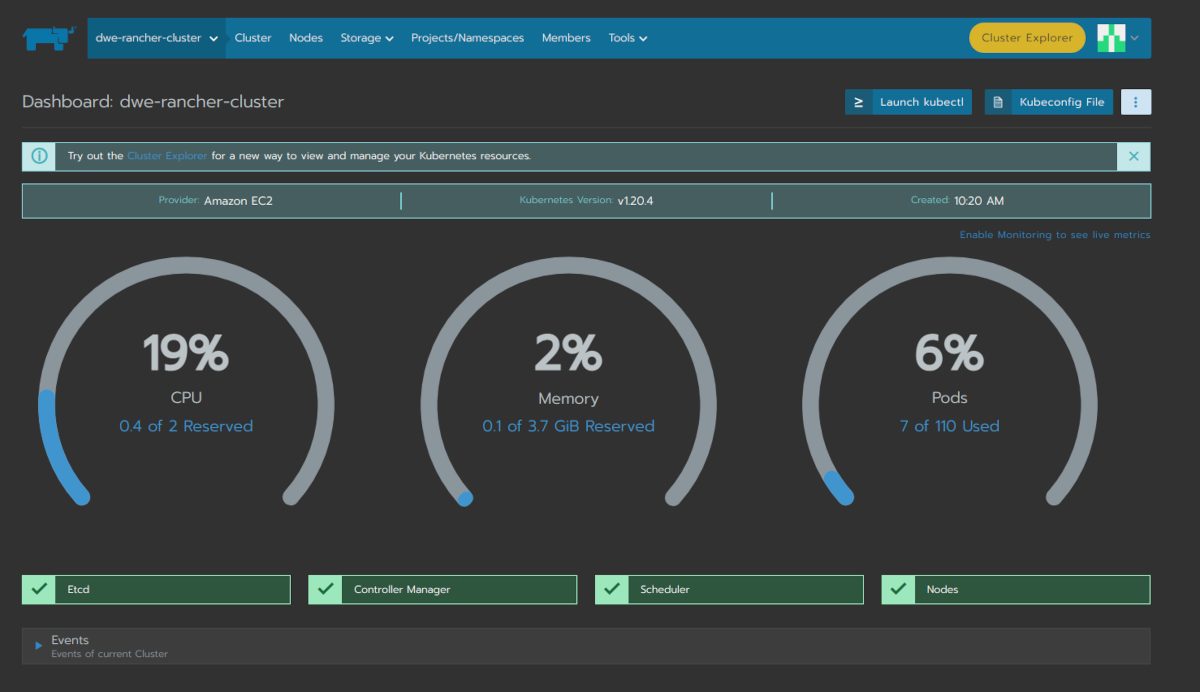Viewport: 1200px width, 692px height.
Task: Open the Nodes tab
Action: pyautogui.click(x=306, y=38)
